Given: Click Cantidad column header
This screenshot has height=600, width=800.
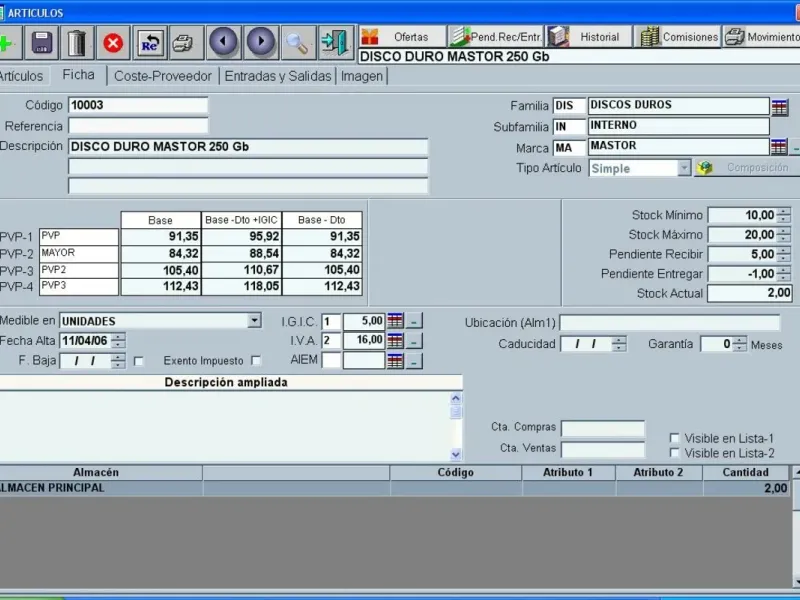Looking at the screenshot, I should [745, 472].
